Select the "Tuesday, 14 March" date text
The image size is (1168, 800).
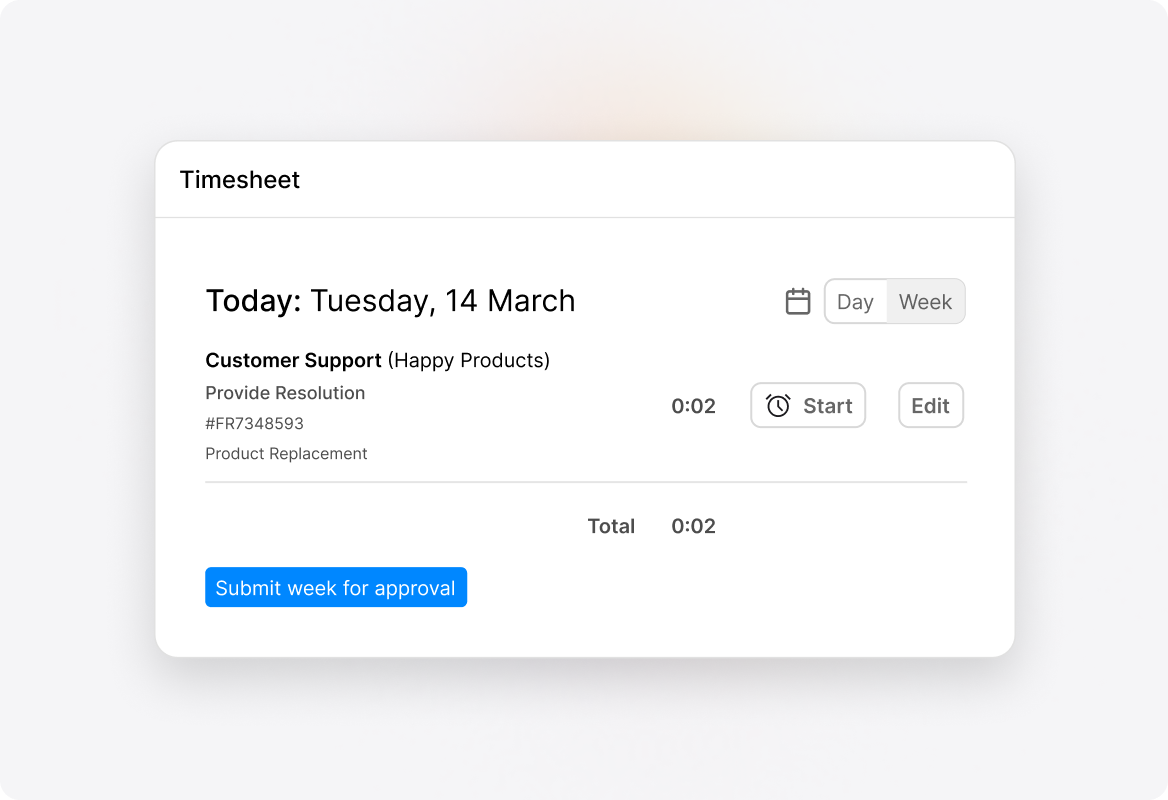click(442, 301)
